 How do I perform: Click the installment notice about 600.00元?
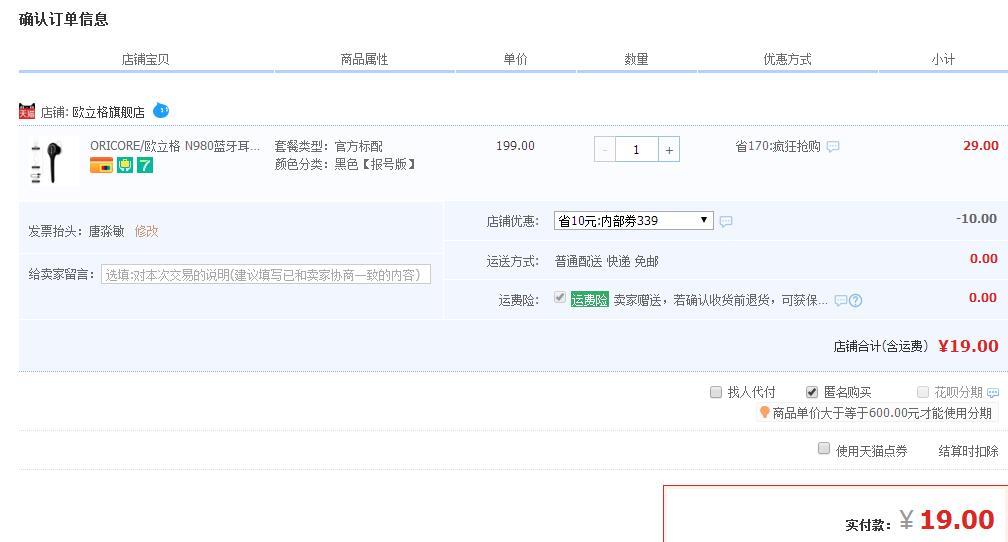(x=882, y=413)
